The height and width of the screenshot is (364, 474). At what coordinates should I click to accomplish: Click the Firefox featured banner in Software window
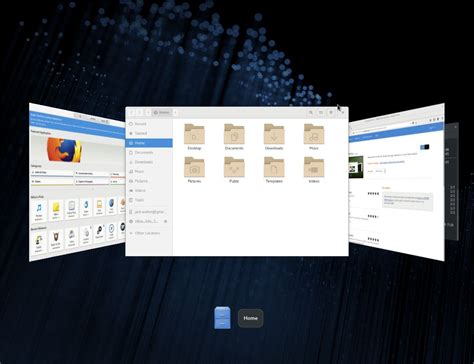pos(65,150)
